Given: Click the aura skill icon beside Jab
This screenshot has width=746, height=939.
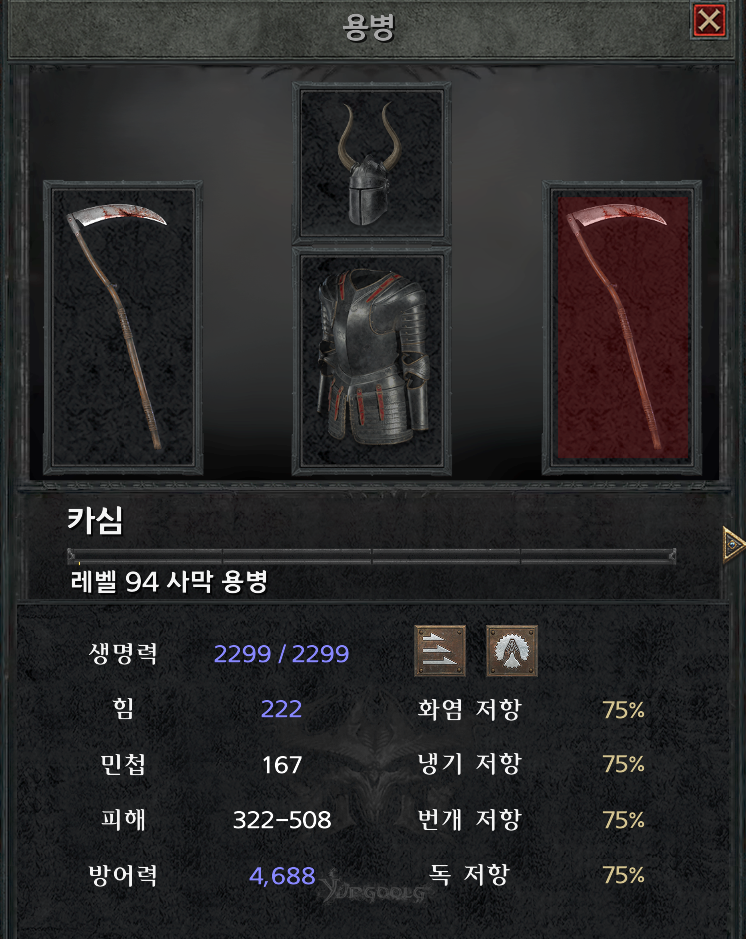Looking at the screenshot, I should coord(512,651).
